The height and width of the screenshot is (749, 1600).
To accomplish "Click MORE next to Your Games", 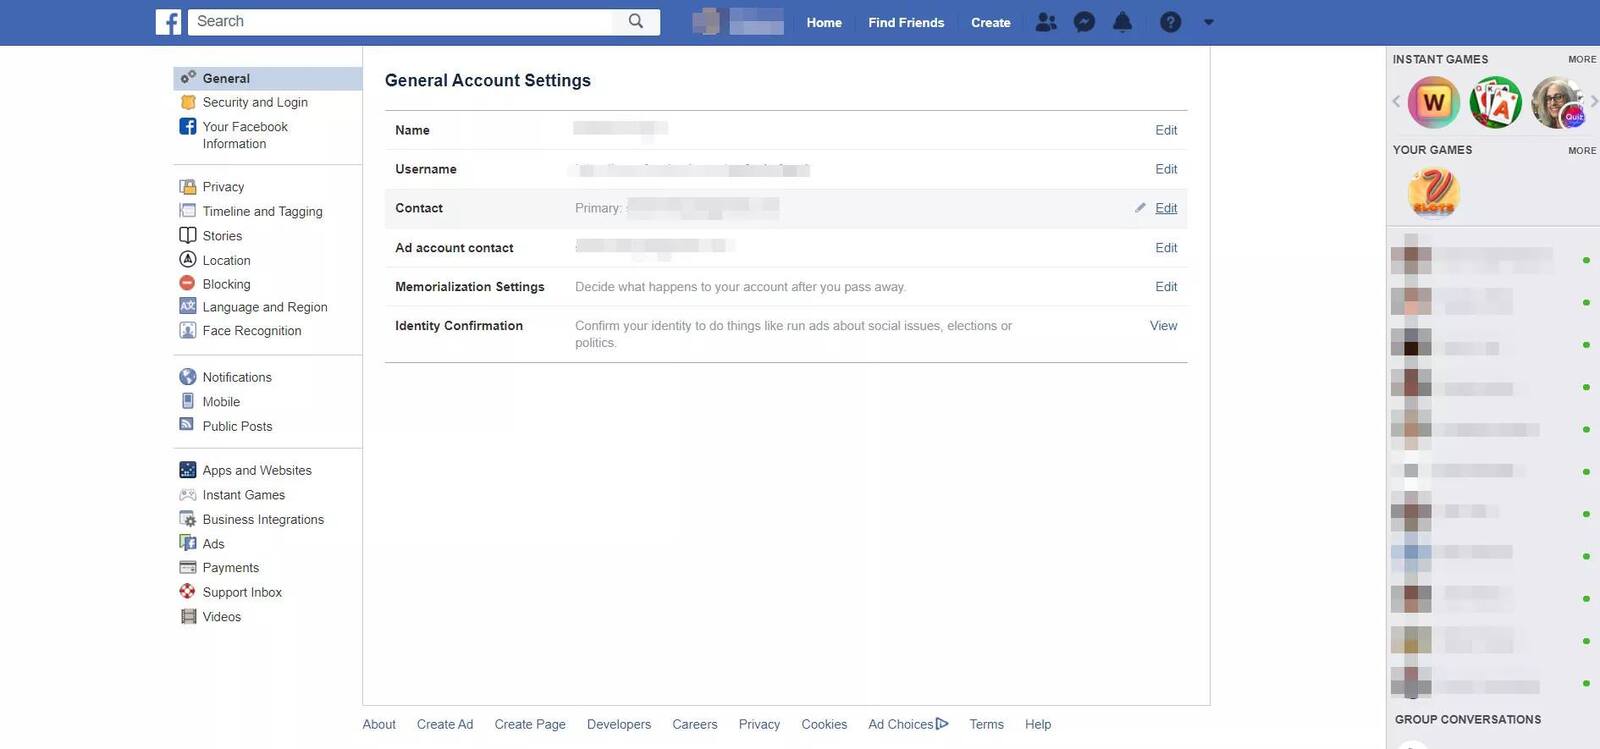I will pyautogui.click(x=1582, y=151).
